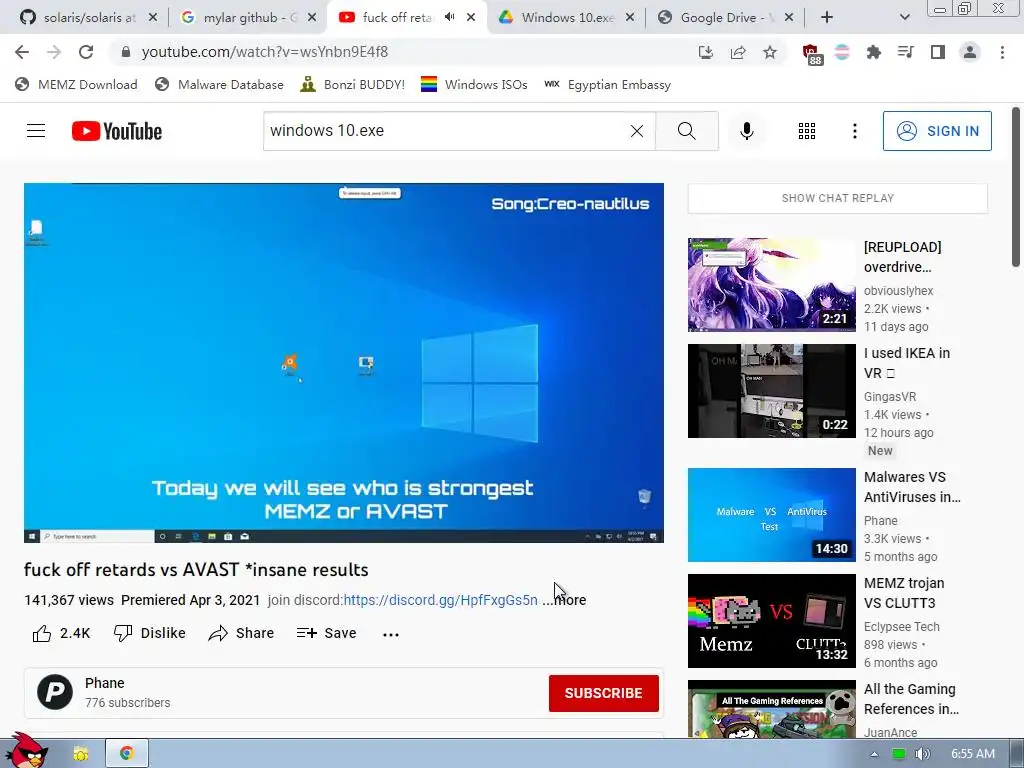This screenshot has height=768, width=1024.
Task: Click the video player to pause
Action: (344, 362)
